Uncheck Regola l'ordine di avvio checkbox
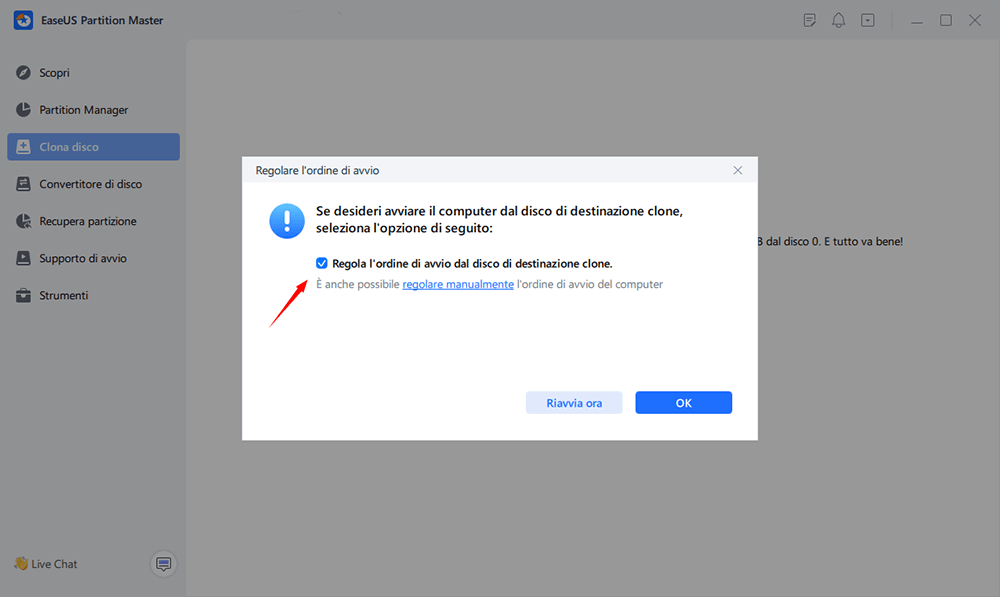The height and width of the screenshot is (597, 1000). point(321,263)
